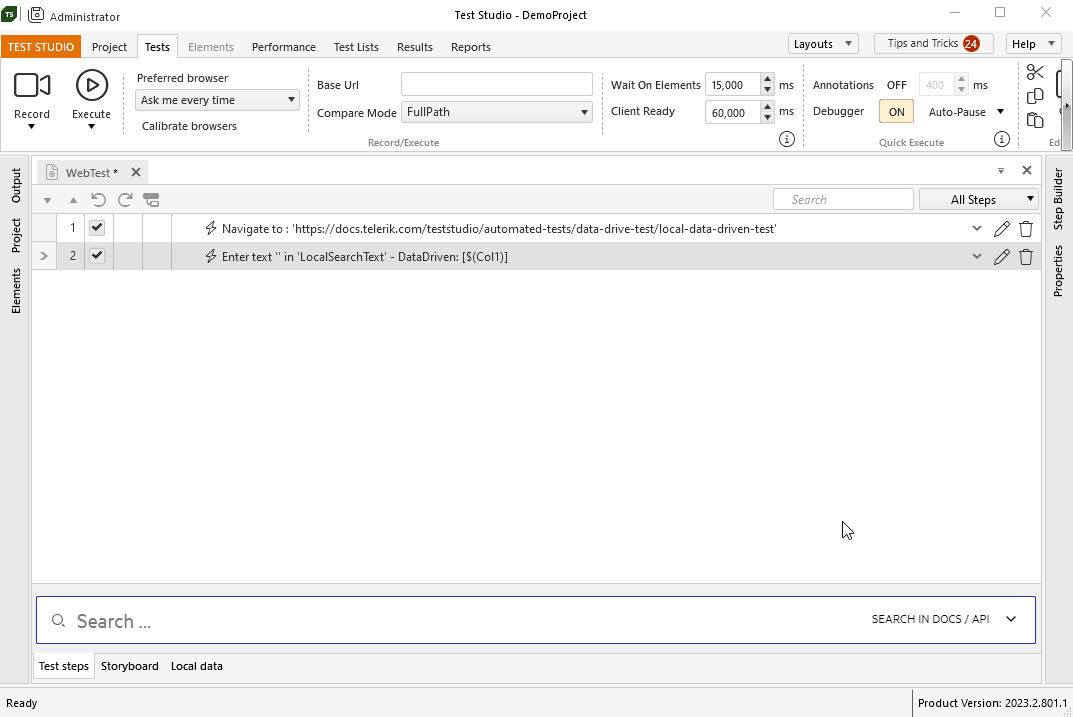Switch to the Reports tab
1073x717 pixels.
coord(471,47)
